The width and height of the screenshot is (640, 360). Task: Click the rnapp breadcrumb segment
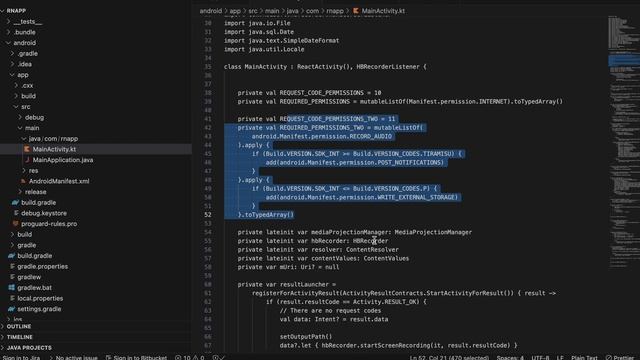[x=335, y=11]
